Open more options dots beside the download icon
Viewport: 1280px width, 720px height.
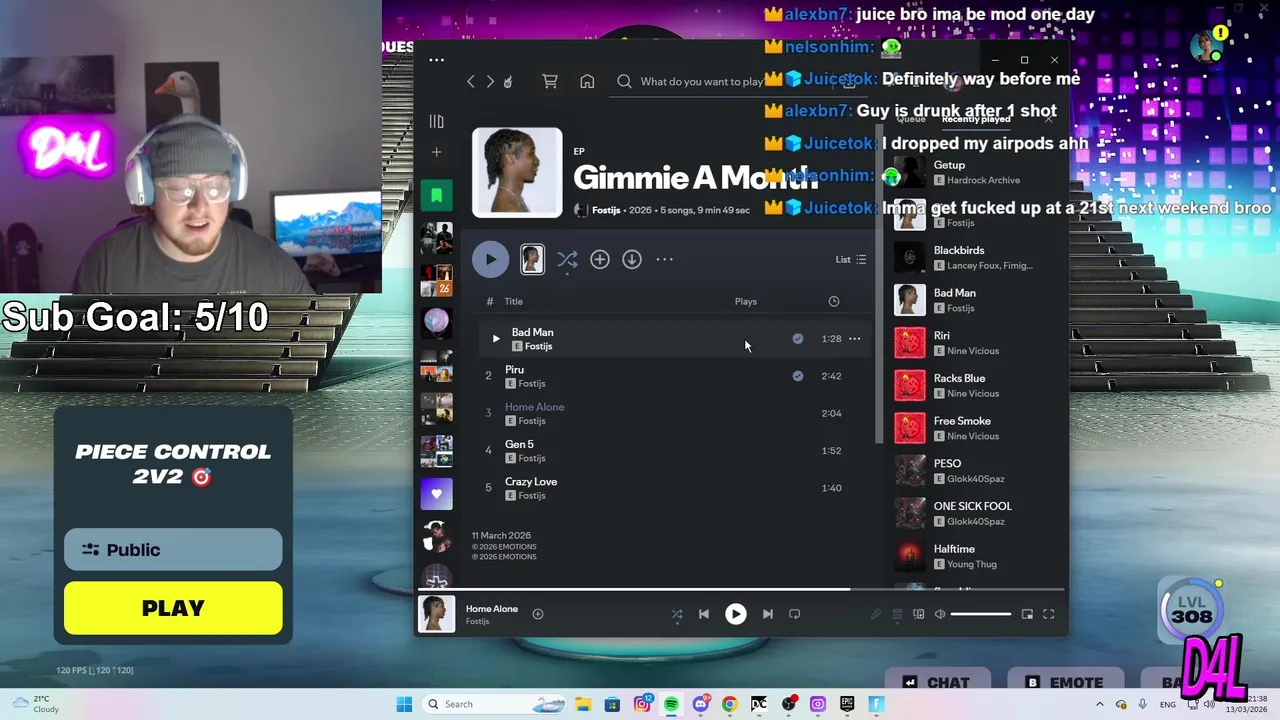664,259
